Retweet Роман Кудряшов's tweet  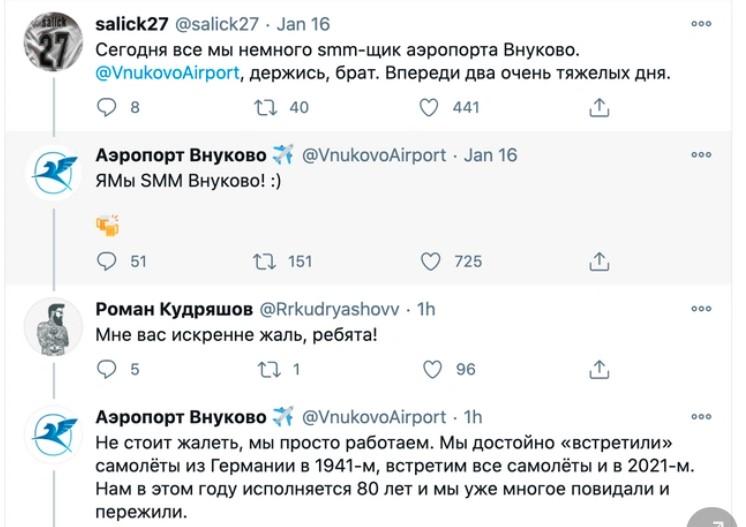(x=267, y=369)
